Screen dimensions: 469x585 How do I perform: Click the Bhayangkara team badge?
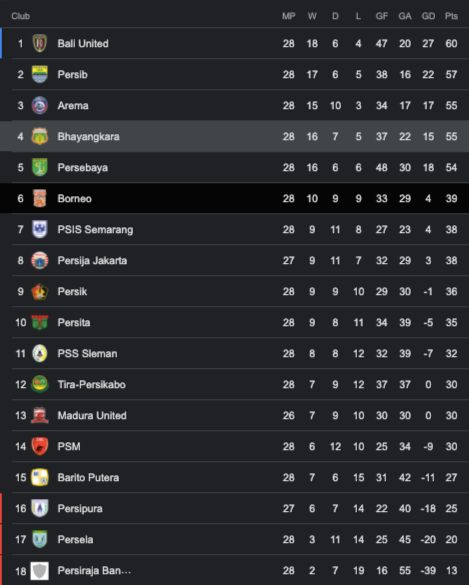click(40, 136)
